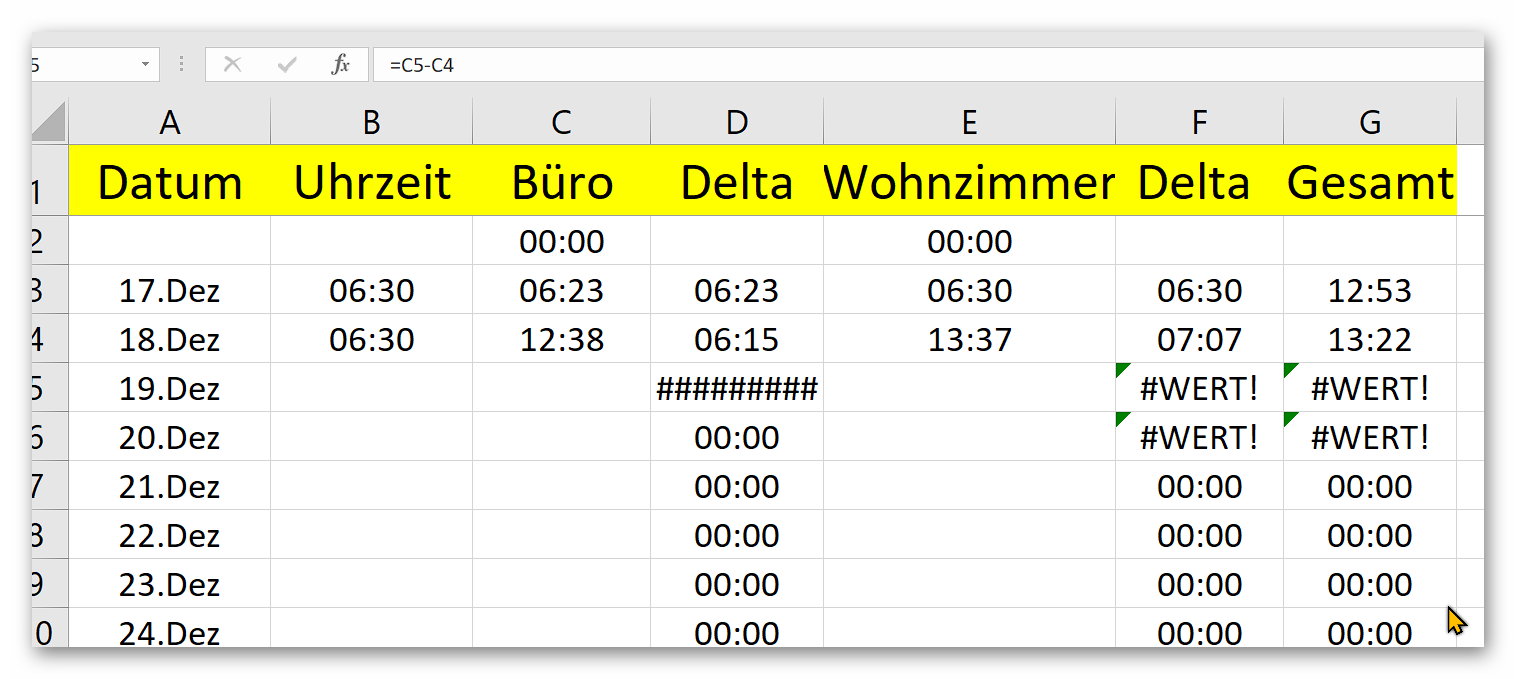Select the cell showing #########
The image size is (1516, 679).
coord(737,388)
